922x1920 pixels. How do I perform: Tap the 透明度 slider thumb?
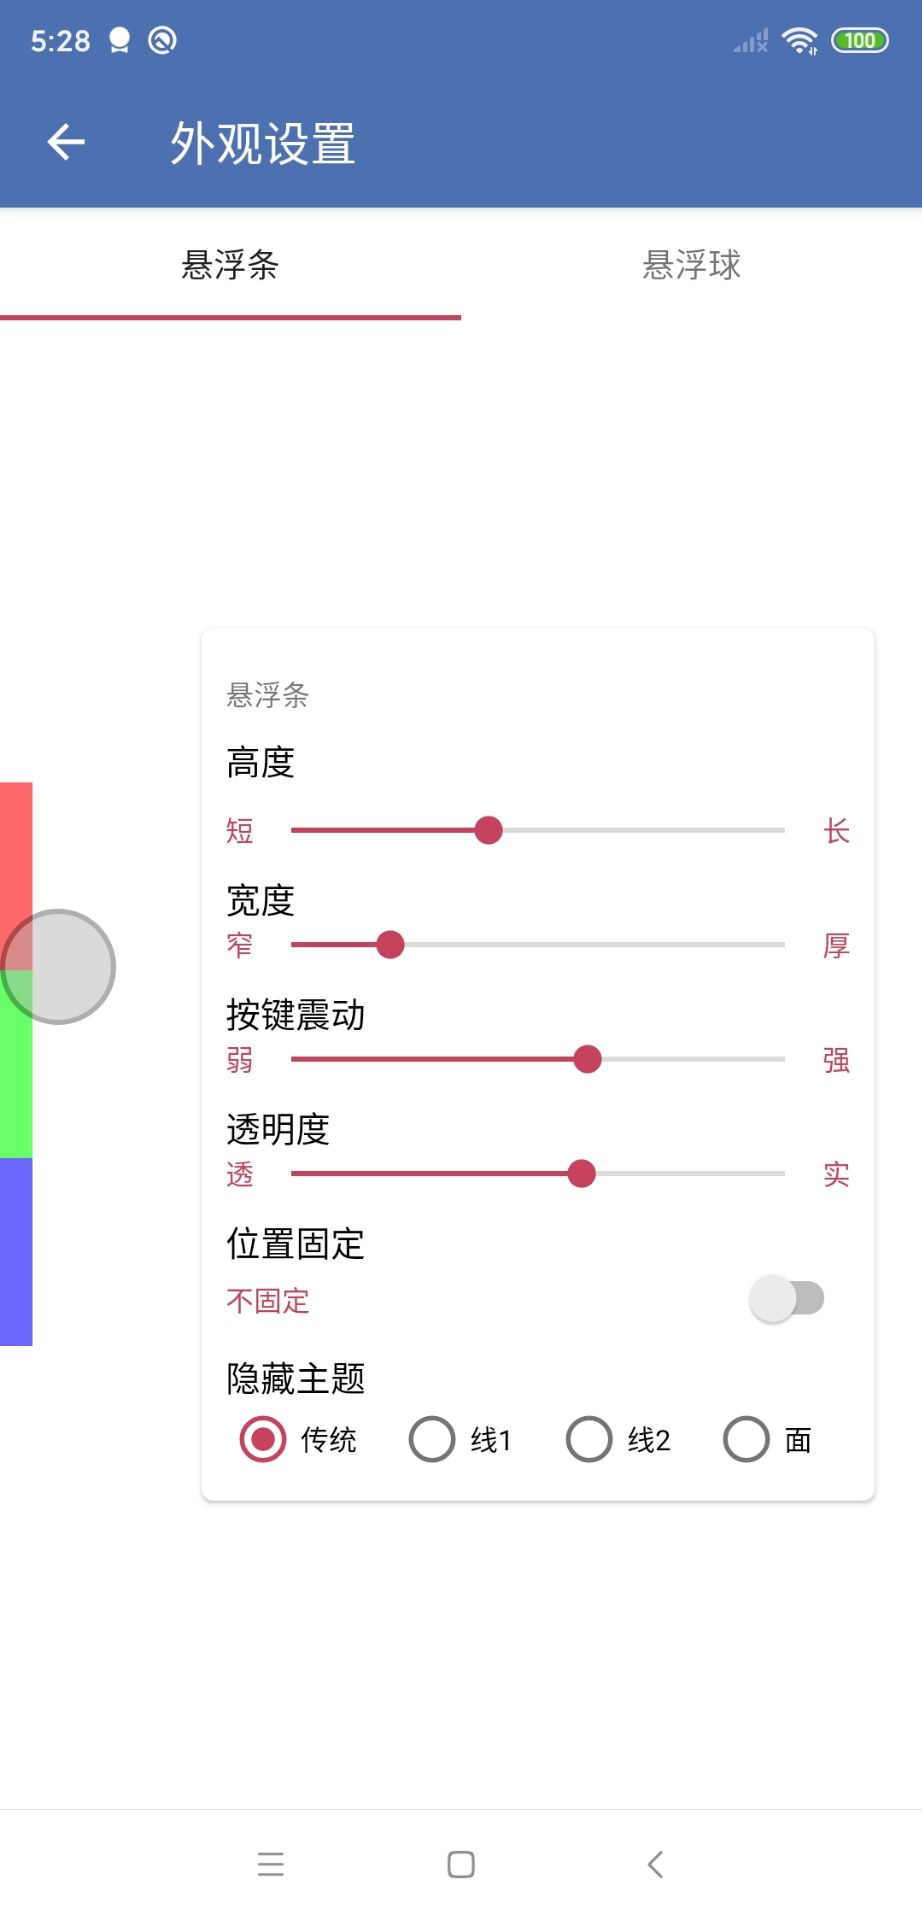click(581, 1174)
